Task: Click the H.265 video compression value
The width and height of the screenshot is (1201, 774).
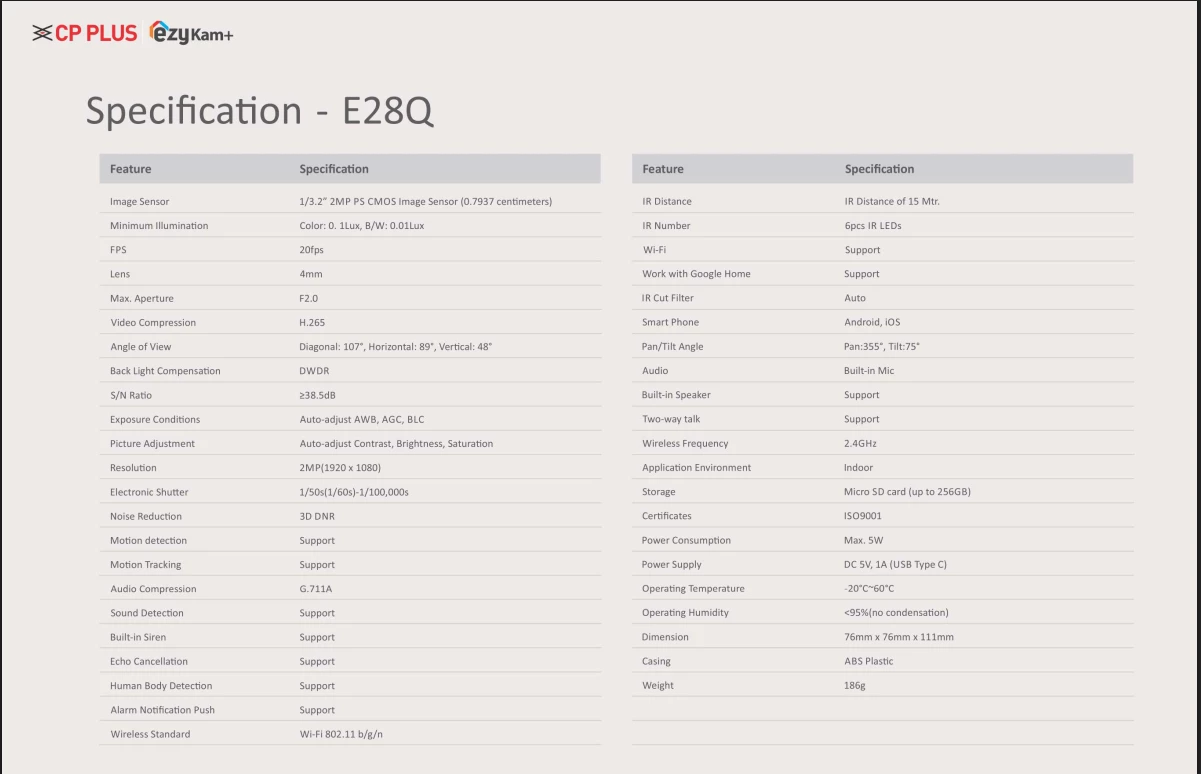Action: pyautogui.click(x=312, y=323)
